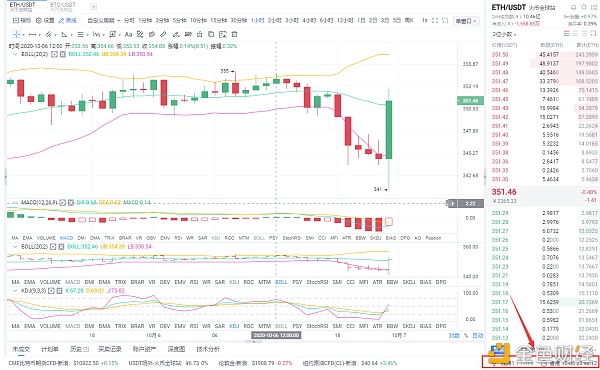The image size is (600, 370).
Task: Toggle 对数 logarithmic scale
Action: 454,336
